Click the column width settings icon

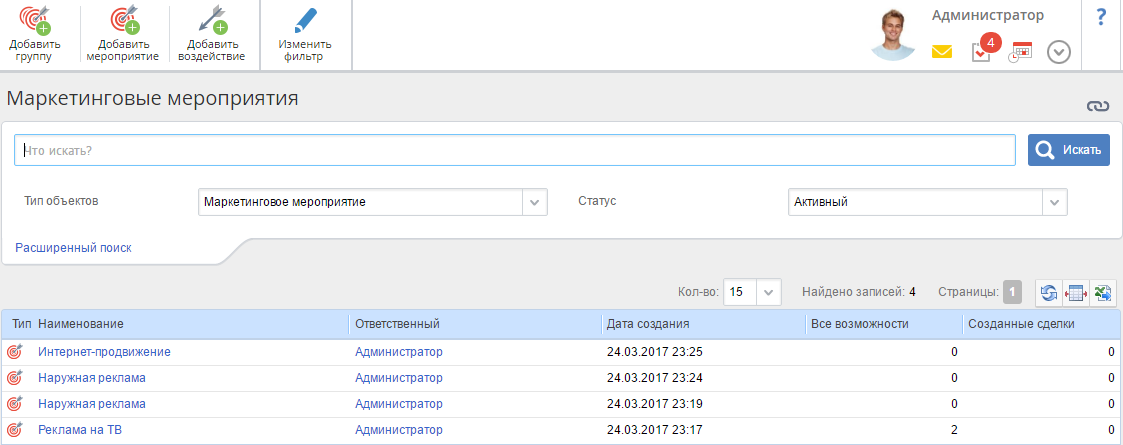pos(1076,292)
